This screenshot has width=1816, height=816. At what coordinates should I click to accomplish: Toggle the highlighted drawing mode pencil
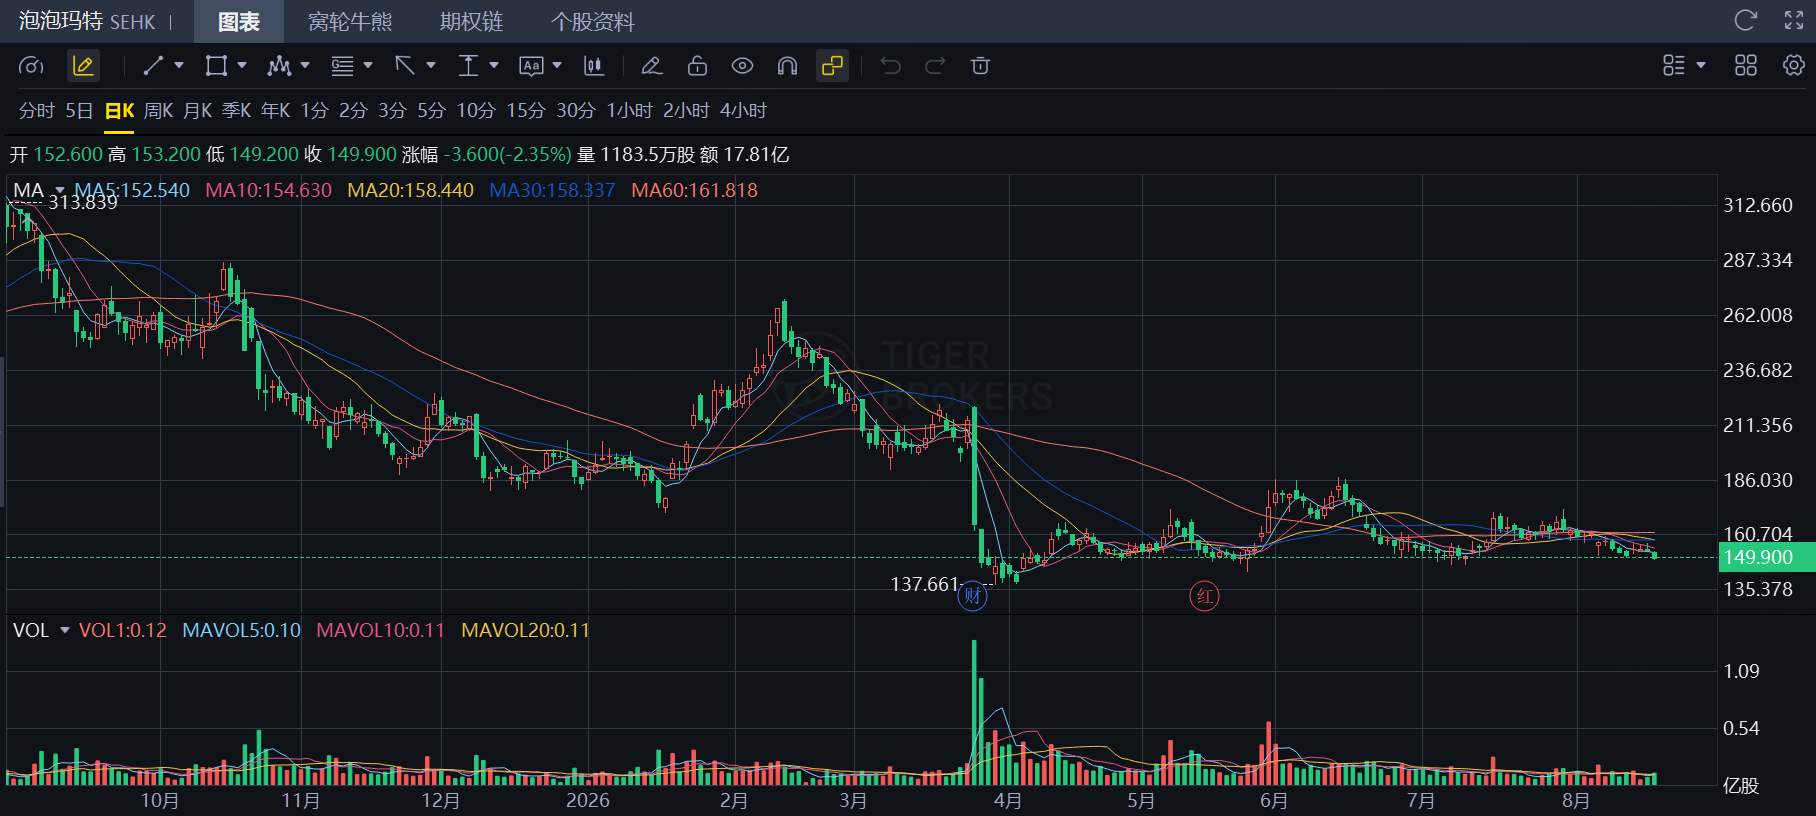(83, 66)
